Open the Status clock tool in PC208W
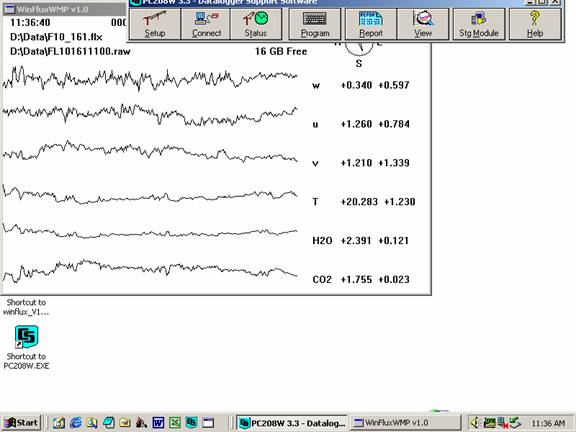Viewport: 576px width, 432px height. [x=256, y=24]
